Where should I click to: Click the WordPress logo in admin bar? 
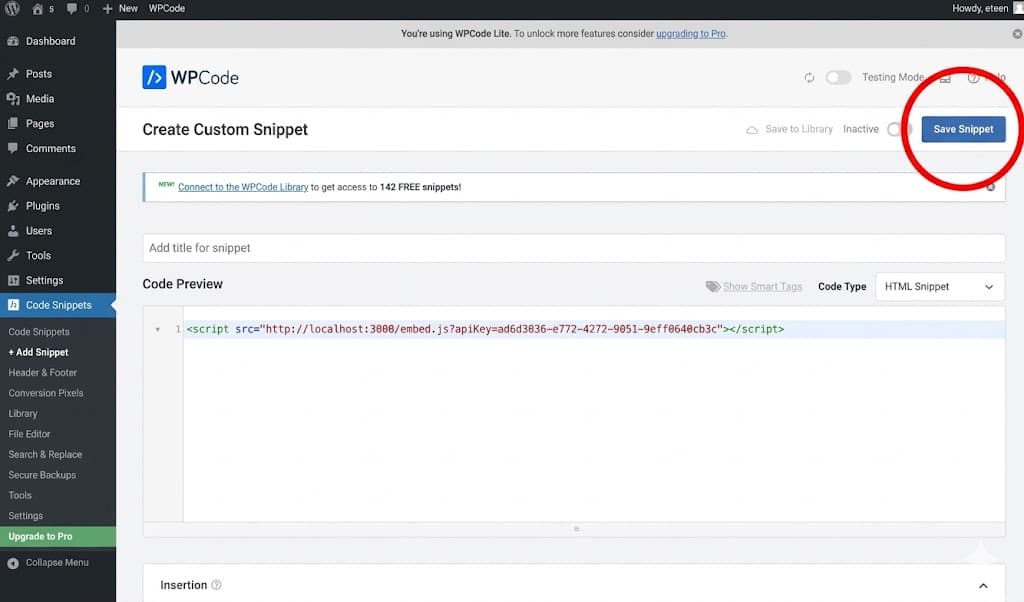[11, 8]
